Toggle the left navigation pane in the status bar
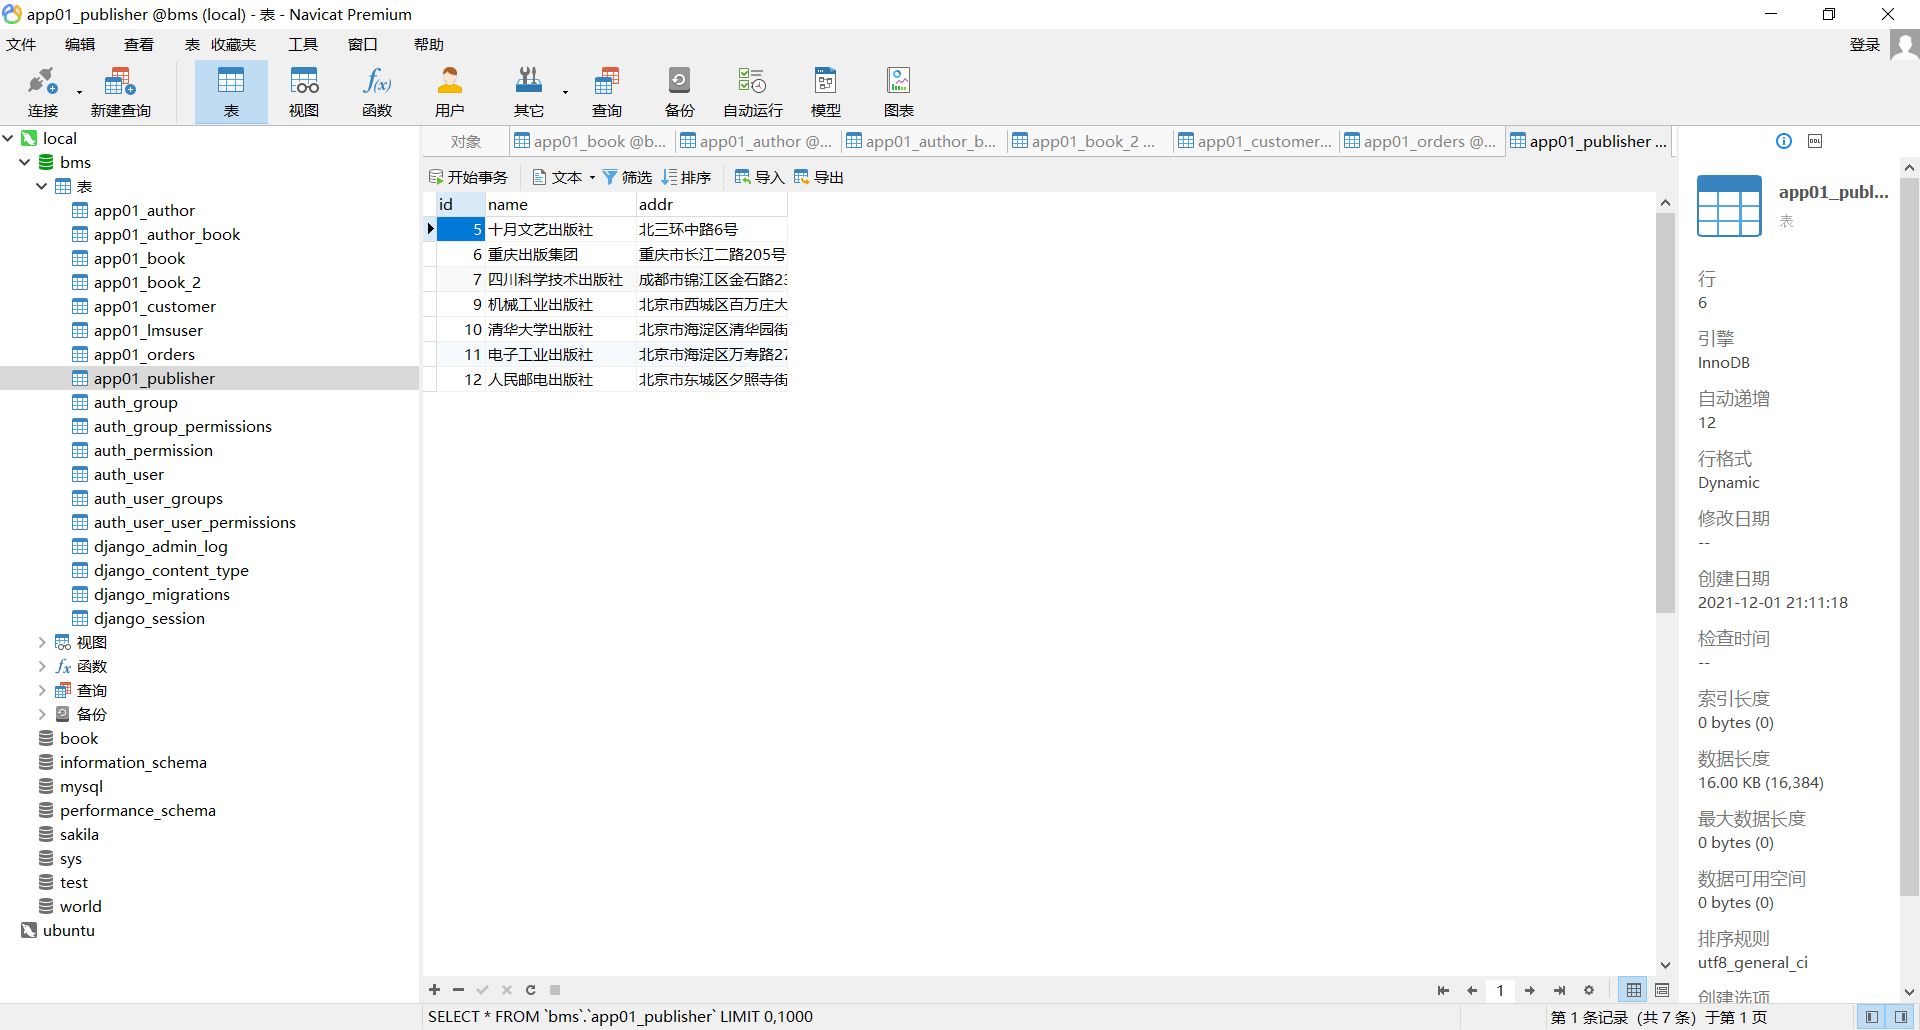 pyautogui.click(x=1872, y=1017)
